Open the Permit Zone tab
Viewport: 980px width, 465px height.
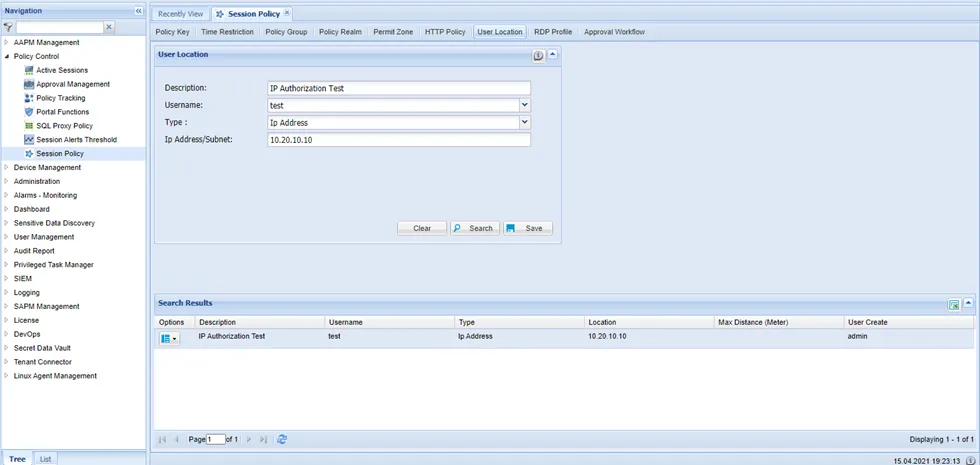(393, 32)
